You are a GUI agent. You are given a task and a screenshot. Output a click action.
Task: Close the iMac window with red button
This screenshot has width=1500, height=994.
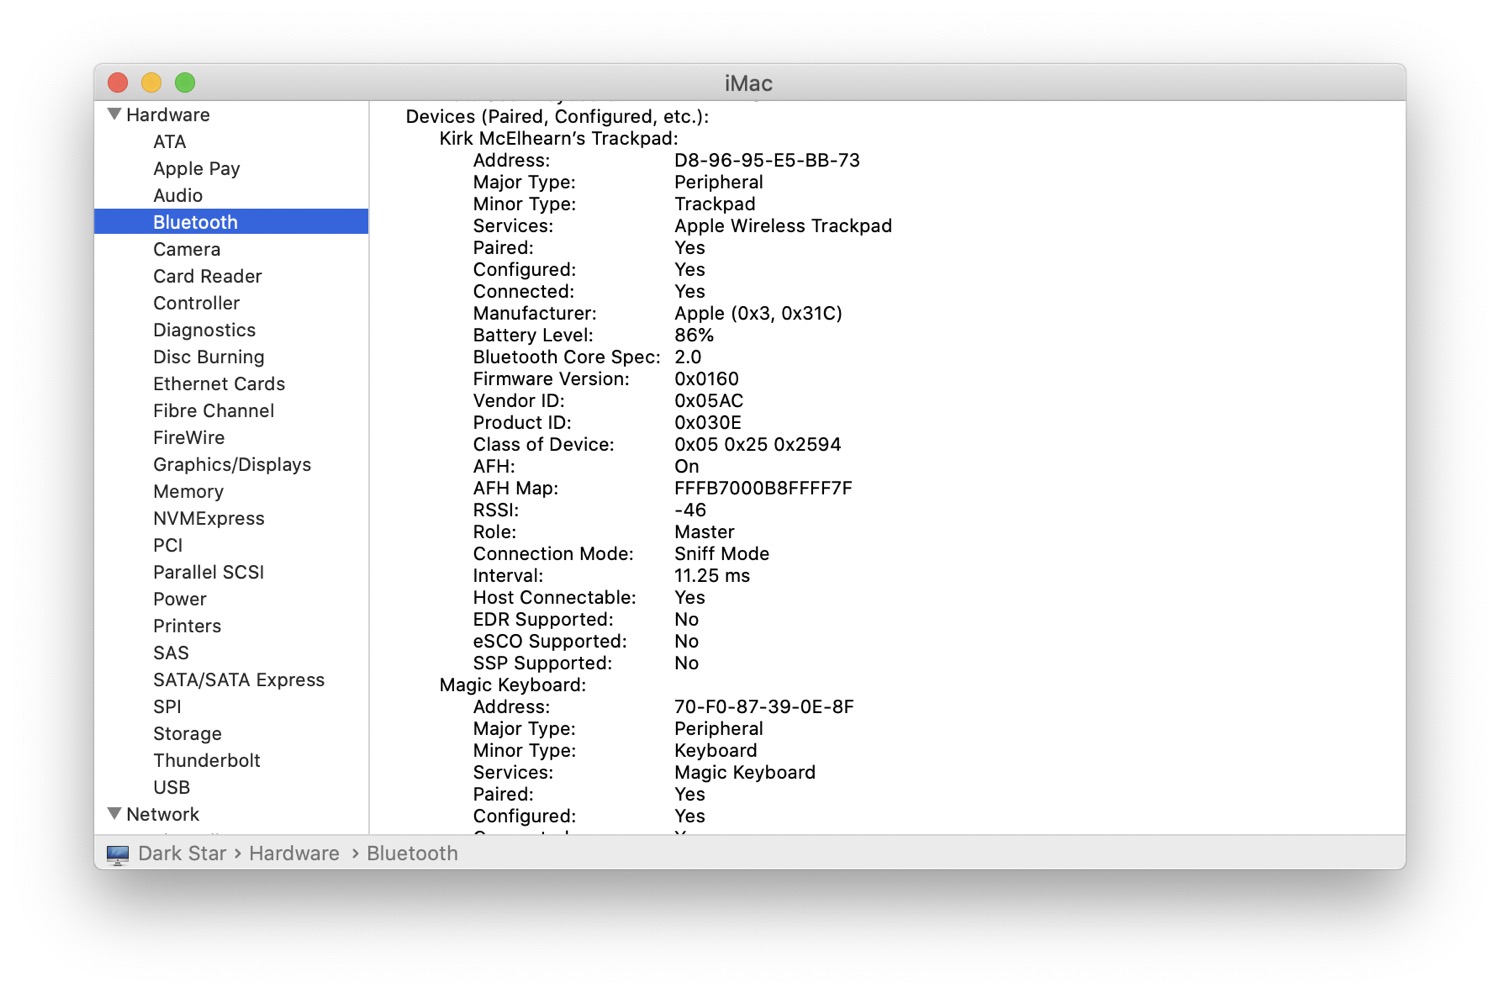pyautogui.click(x=118, y=82)
